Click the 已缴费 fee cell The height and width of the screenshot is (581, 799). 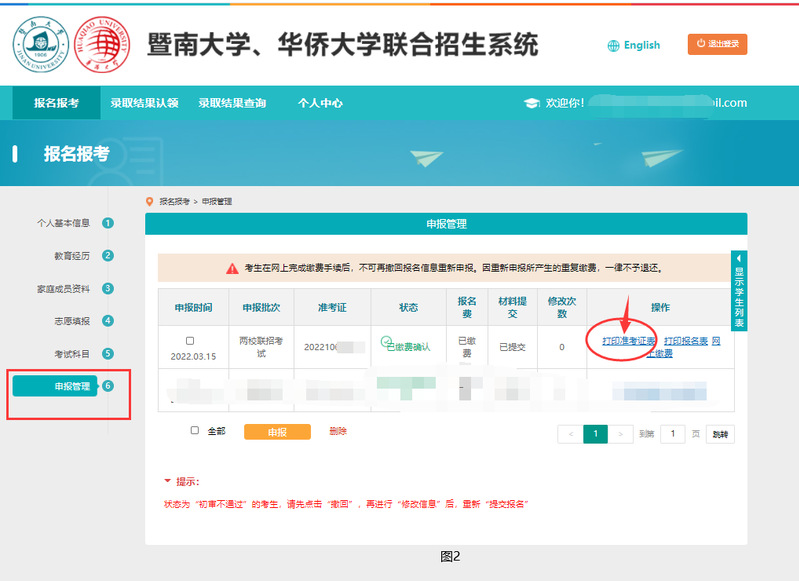point(467,347)
